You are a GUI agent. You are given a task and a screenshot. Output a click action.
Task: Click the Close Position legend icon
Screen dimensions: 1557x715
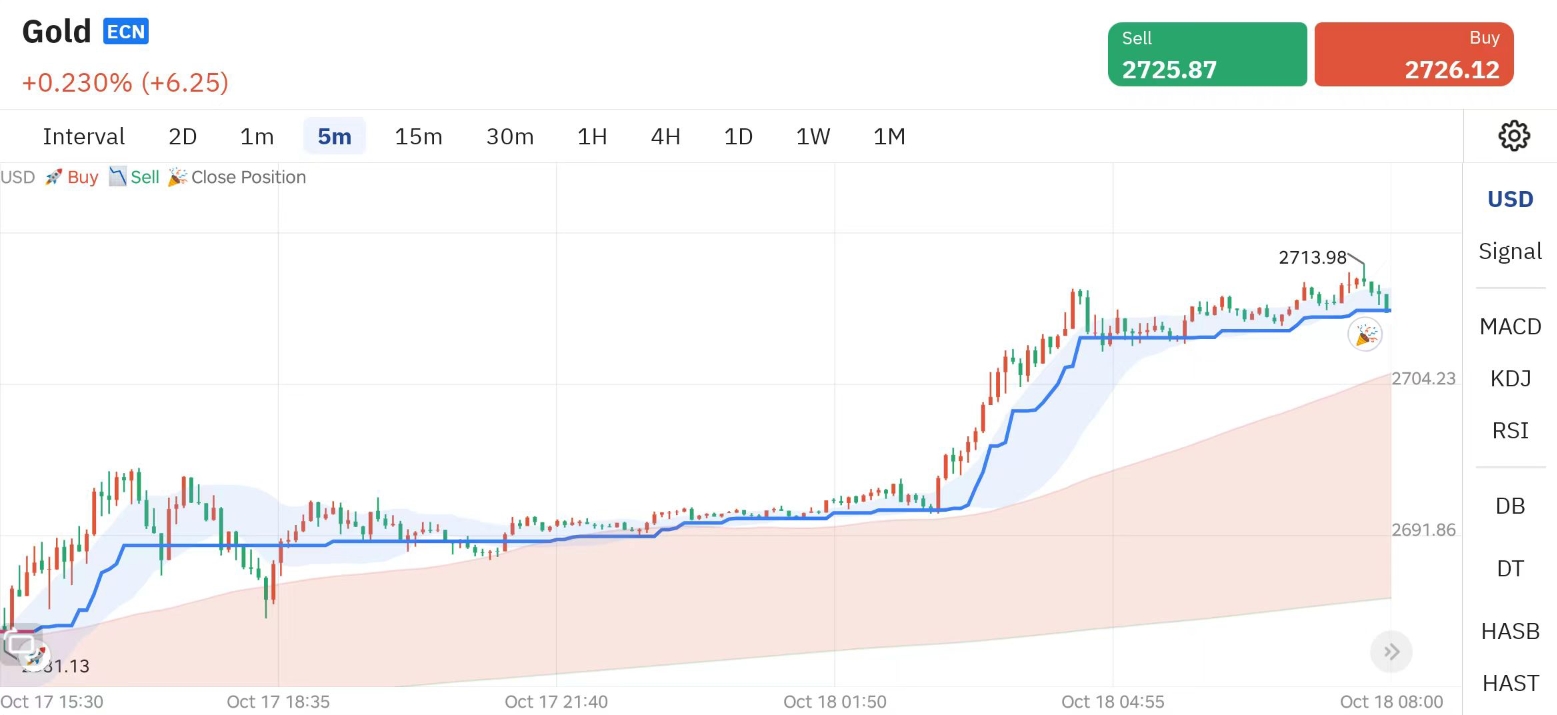pos(178,177)
